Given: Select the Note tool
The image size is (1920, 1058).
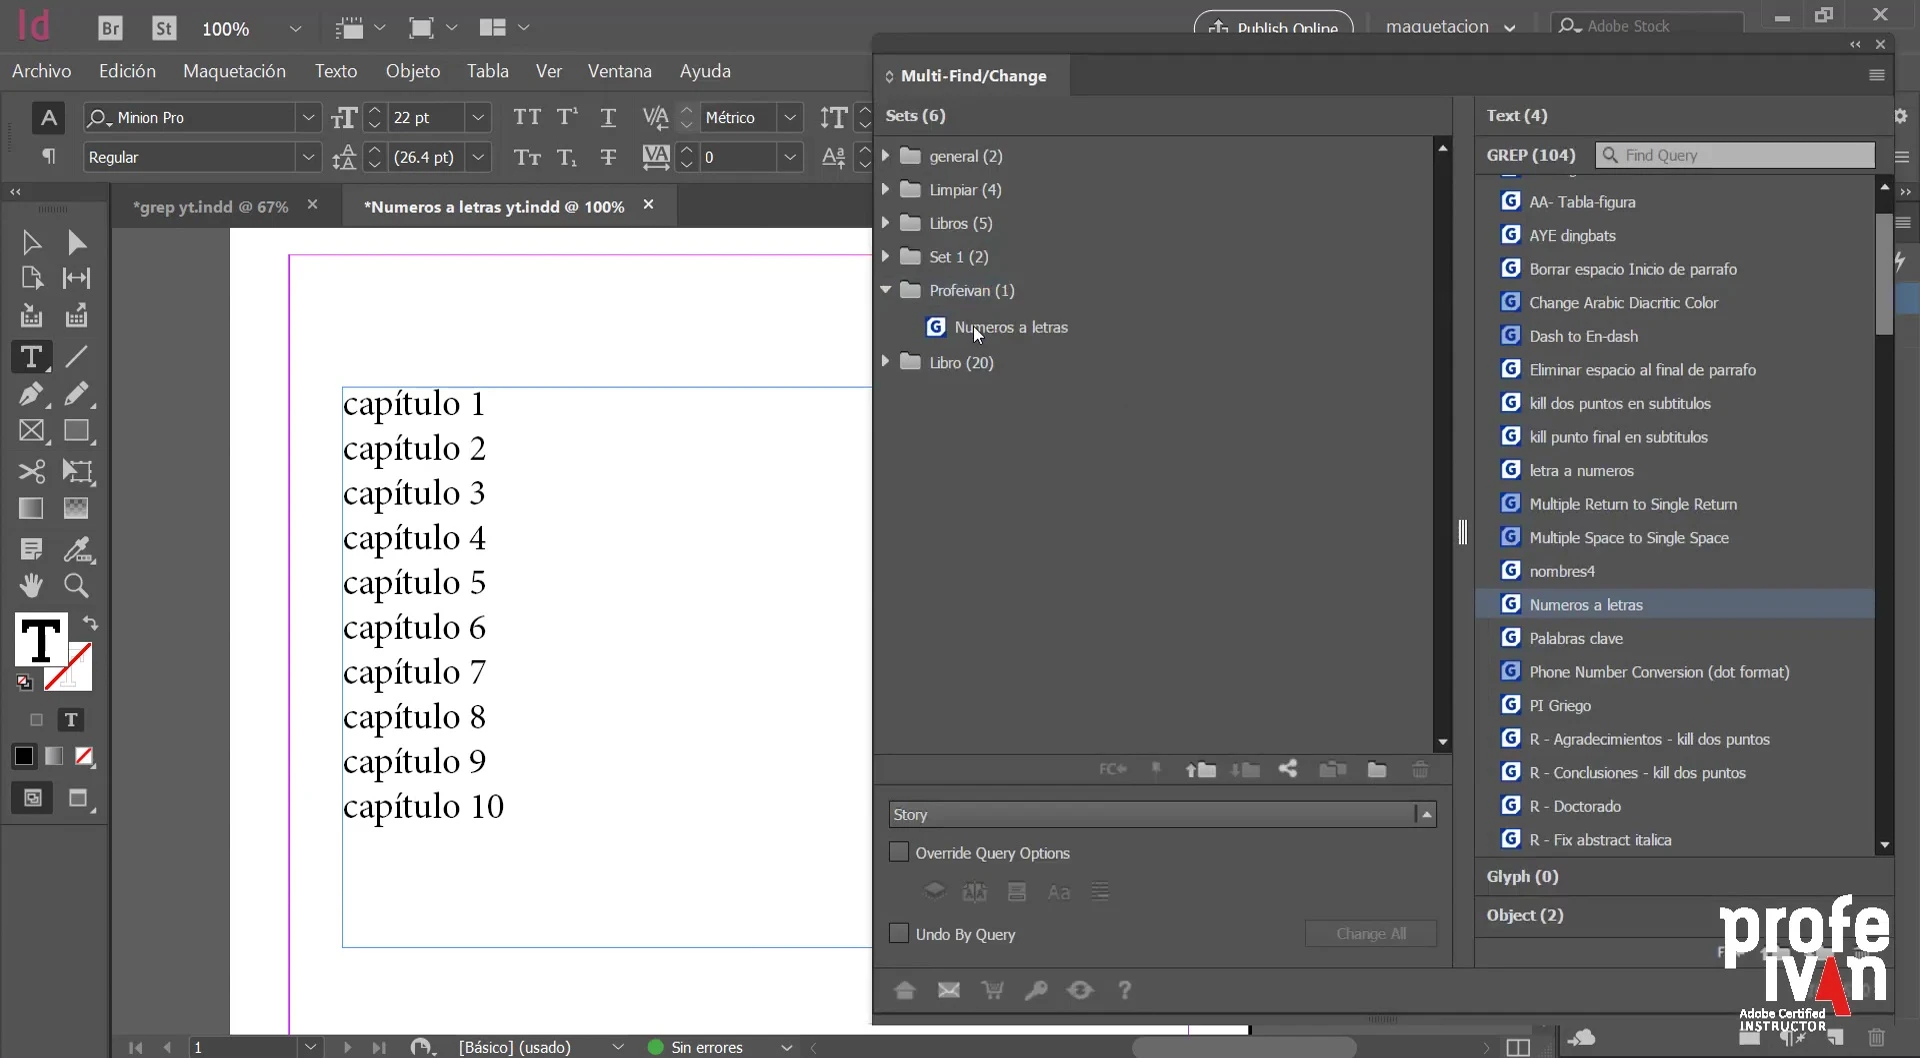Looking at the screenshot, I should pos(31,549).
